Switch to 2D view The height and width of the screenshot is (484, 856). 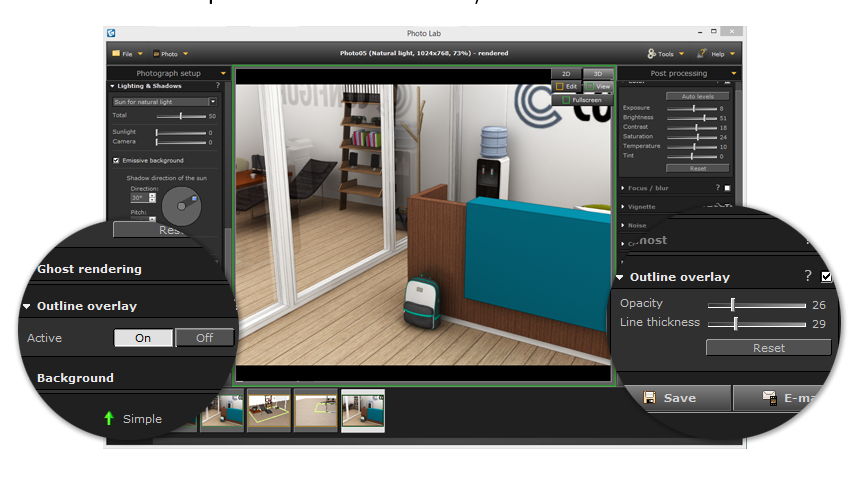point(566,74)
